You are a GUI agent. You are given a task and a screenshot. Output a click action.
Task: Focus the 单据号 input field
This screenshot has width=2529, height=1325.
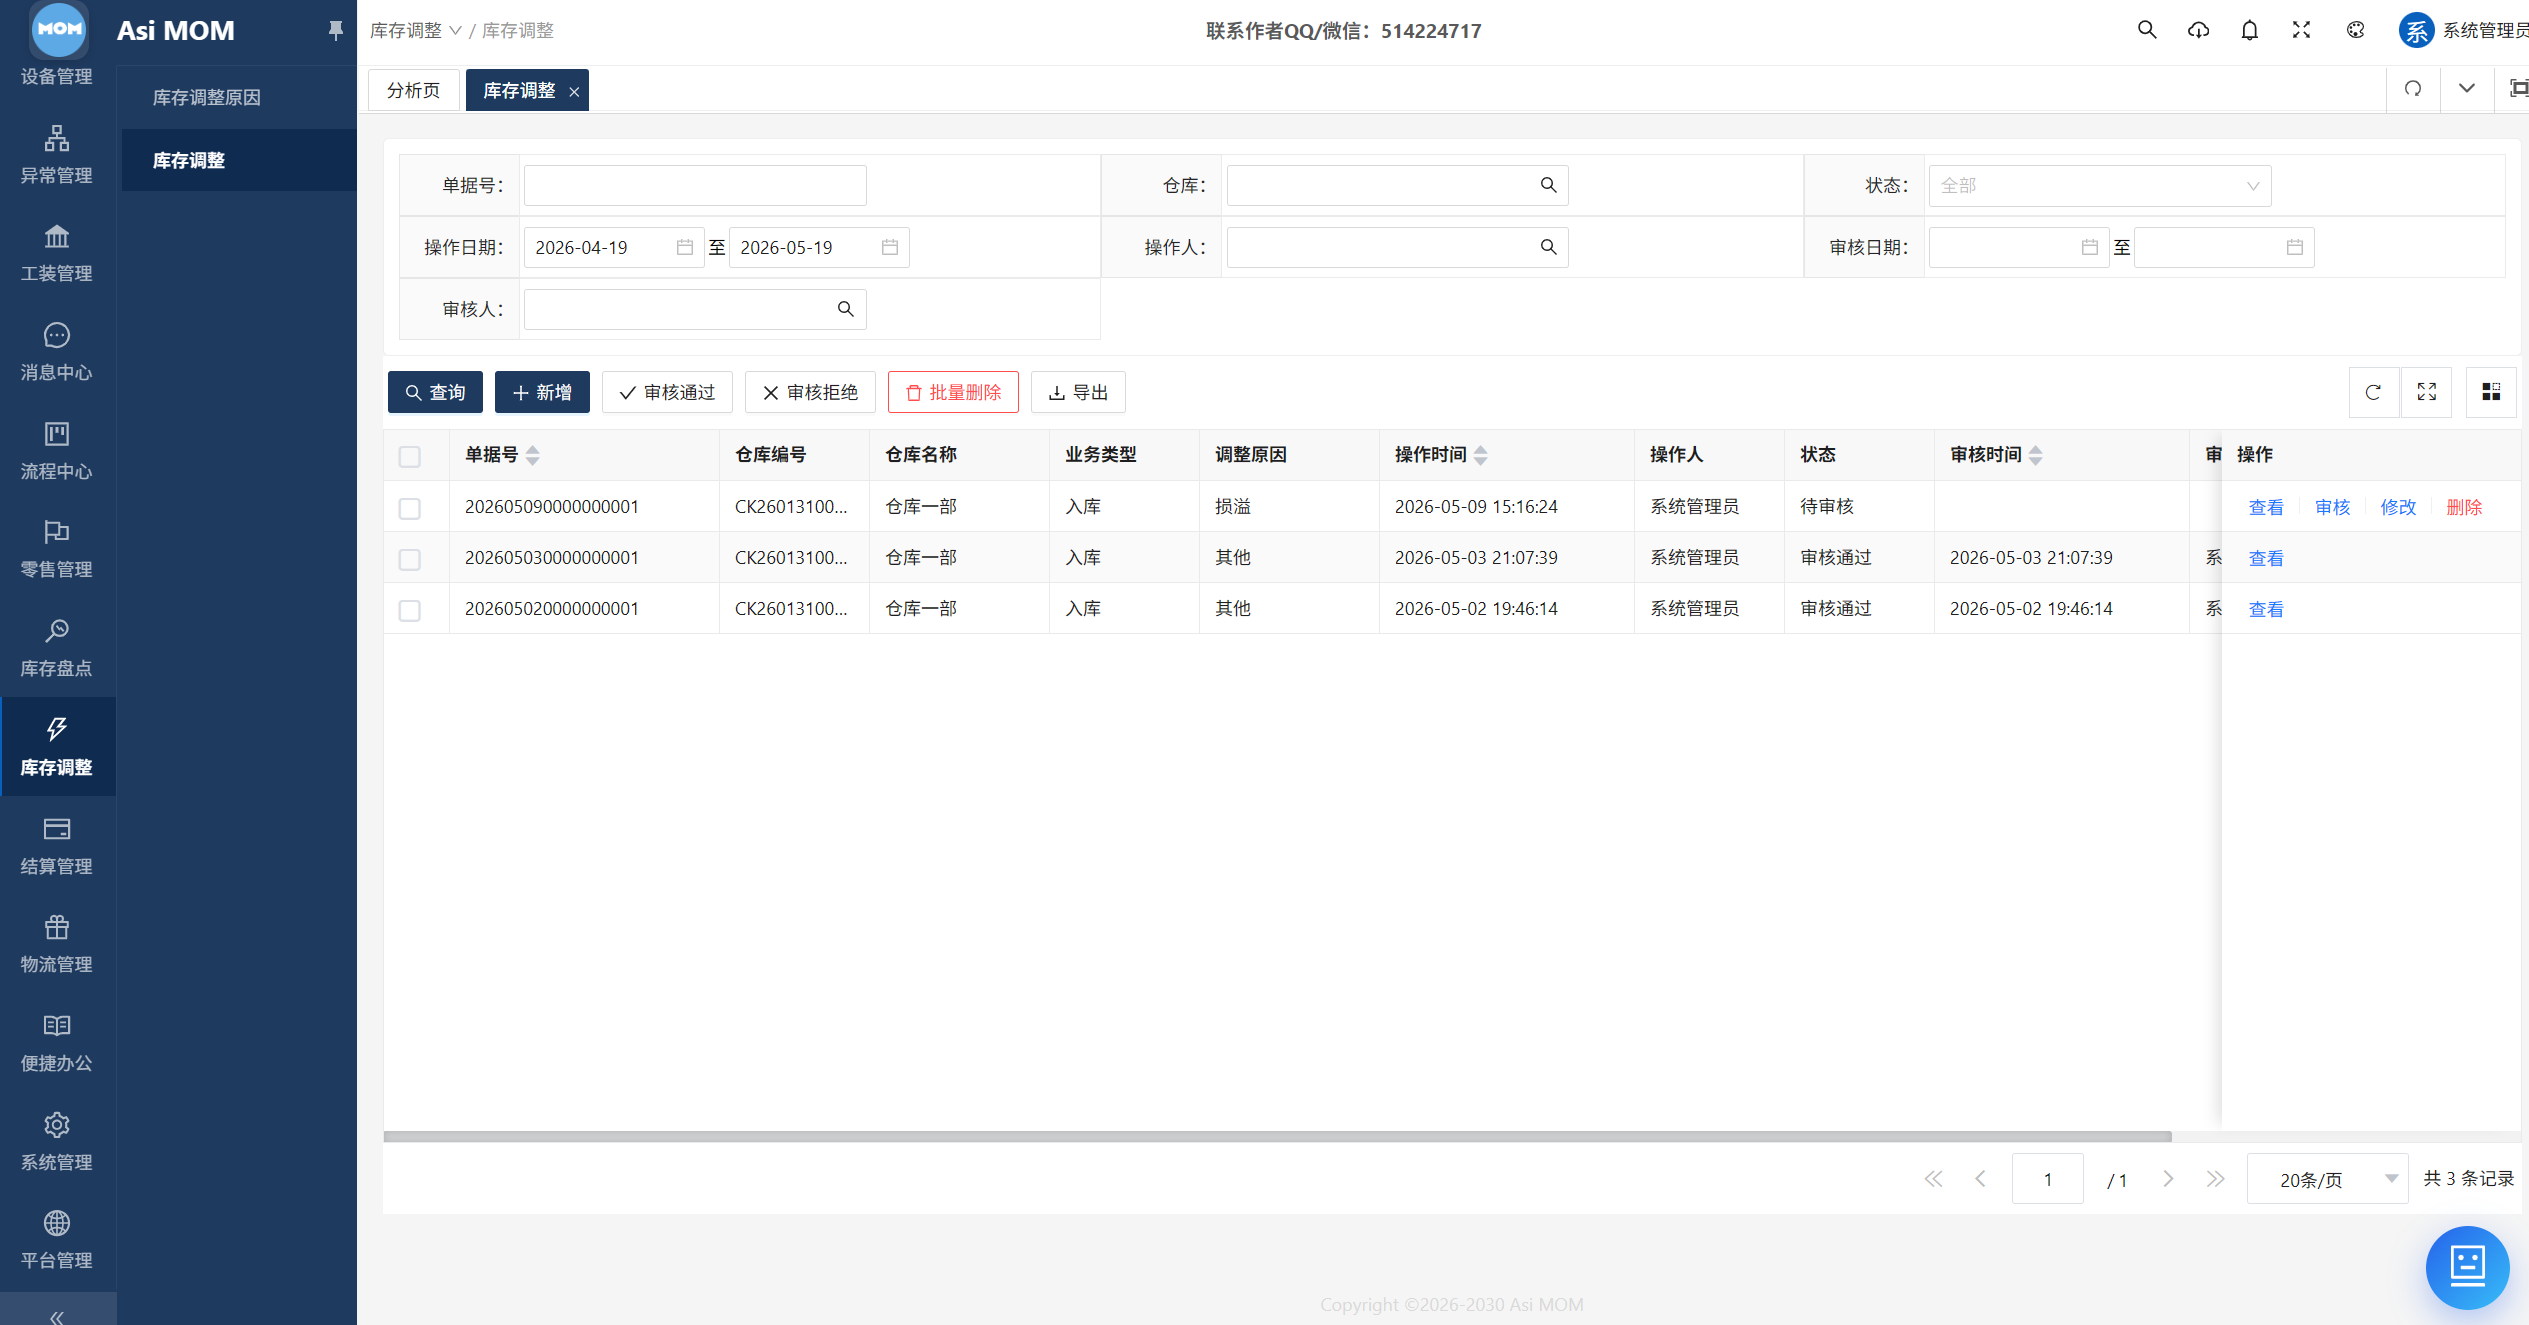(x=695, y=185)
